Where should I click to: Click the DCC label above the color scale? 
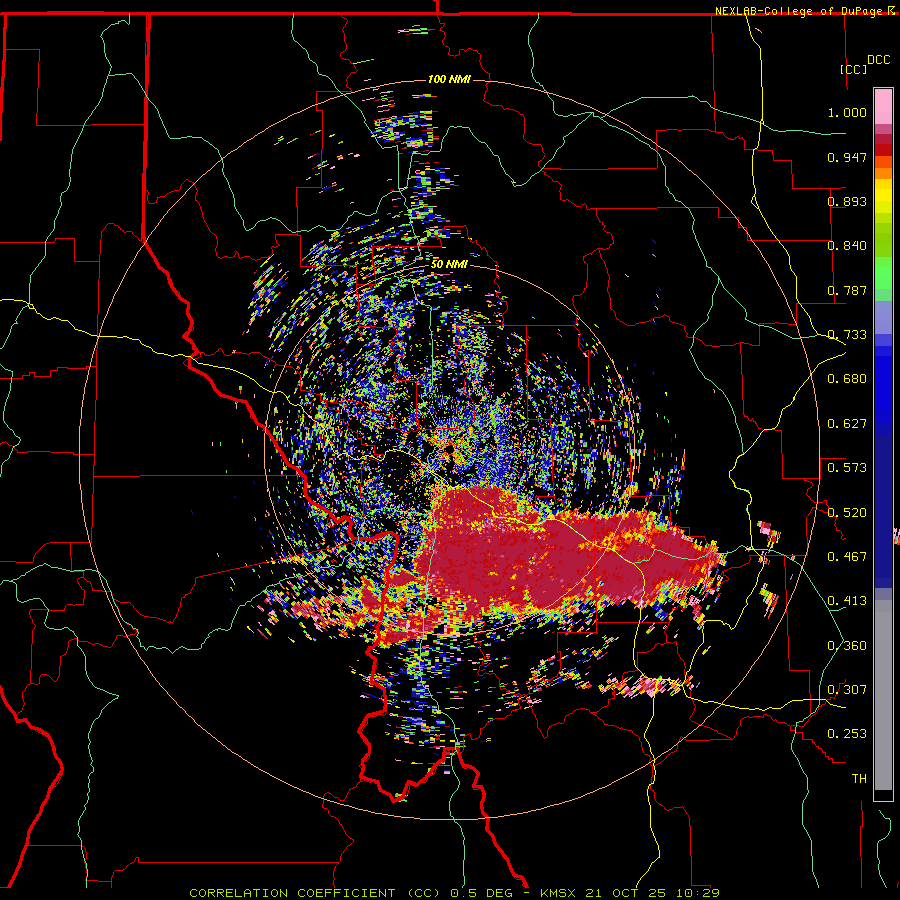879,60
